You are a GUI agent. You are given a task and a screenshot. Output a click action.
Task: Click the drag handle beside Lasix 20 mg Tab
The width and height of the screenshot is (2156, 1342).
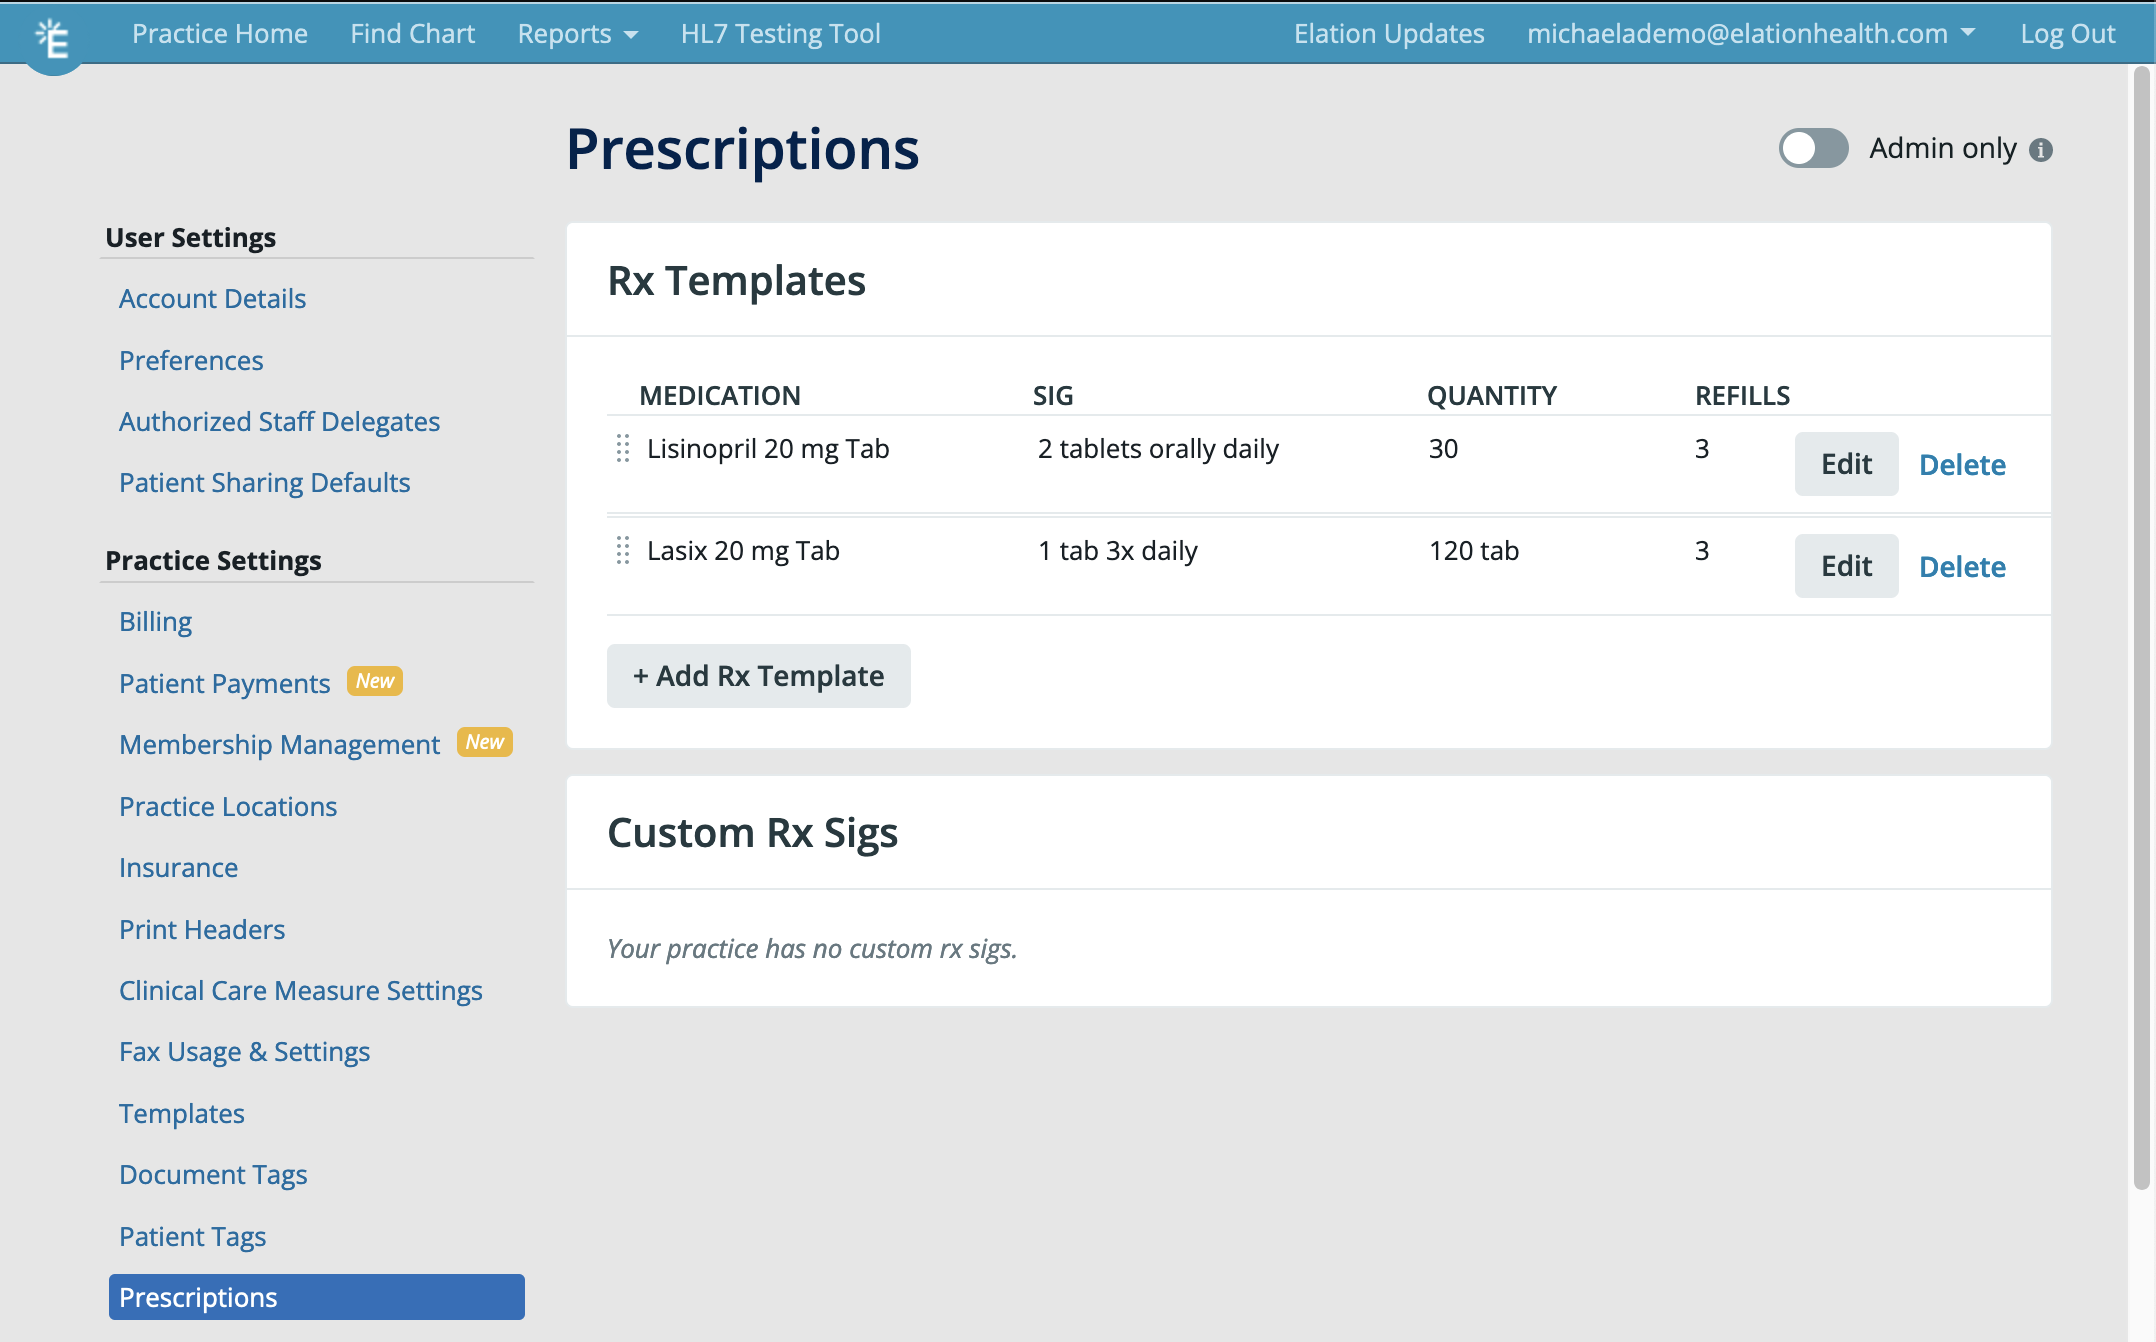[624, 550]
